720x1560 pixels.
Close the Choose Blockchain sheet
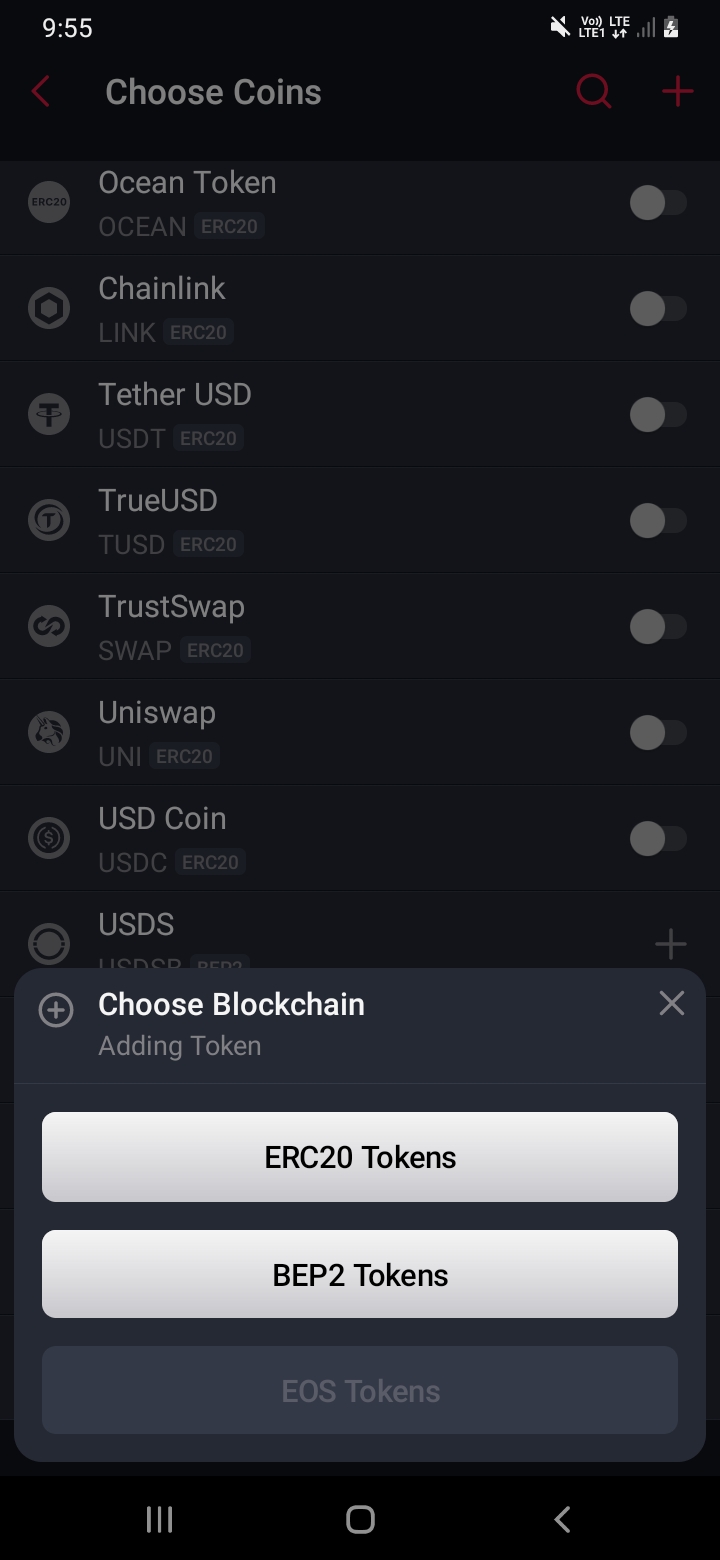[x=671, y=1003]
